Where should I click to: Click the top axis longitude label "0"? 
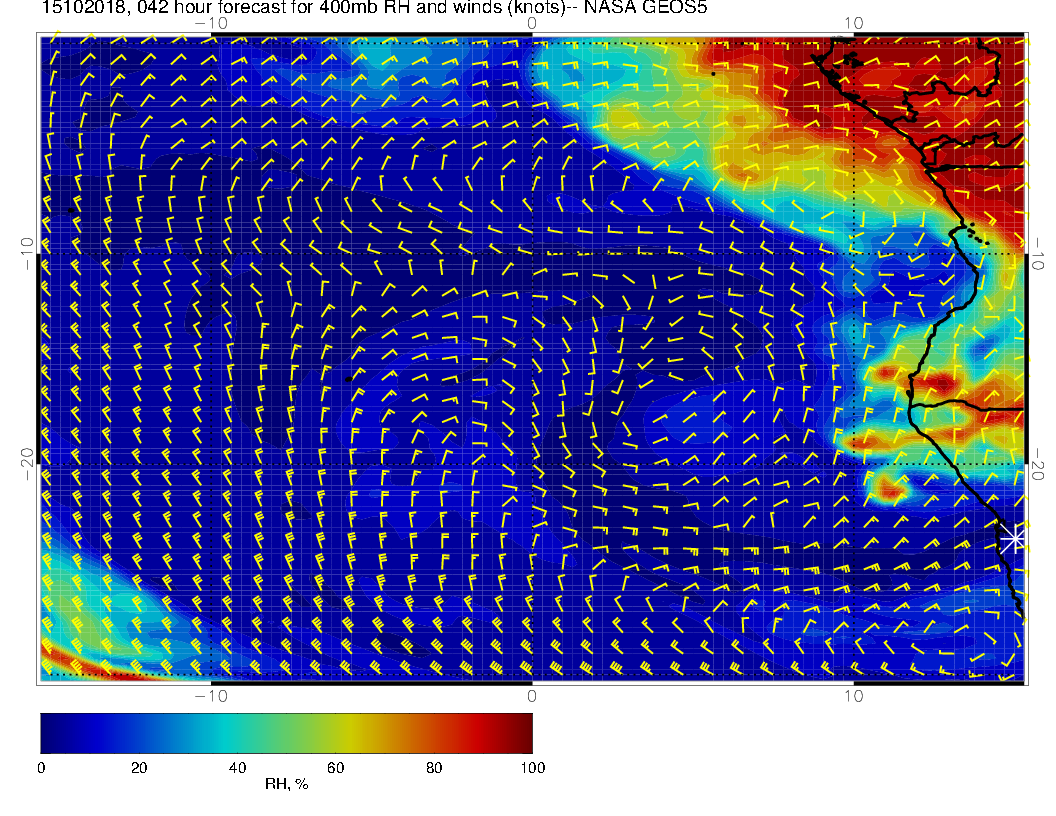(532, 24)
